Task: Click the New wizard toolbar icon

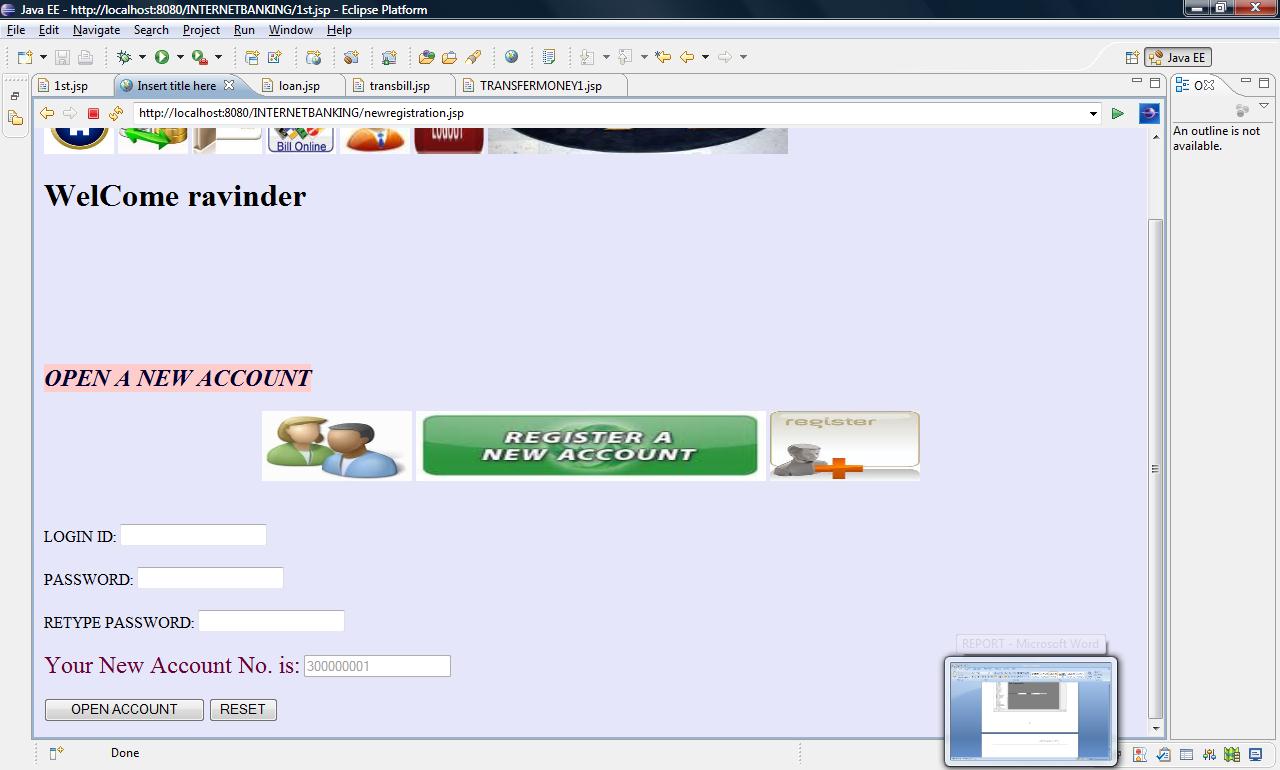Action: [25, 57]
